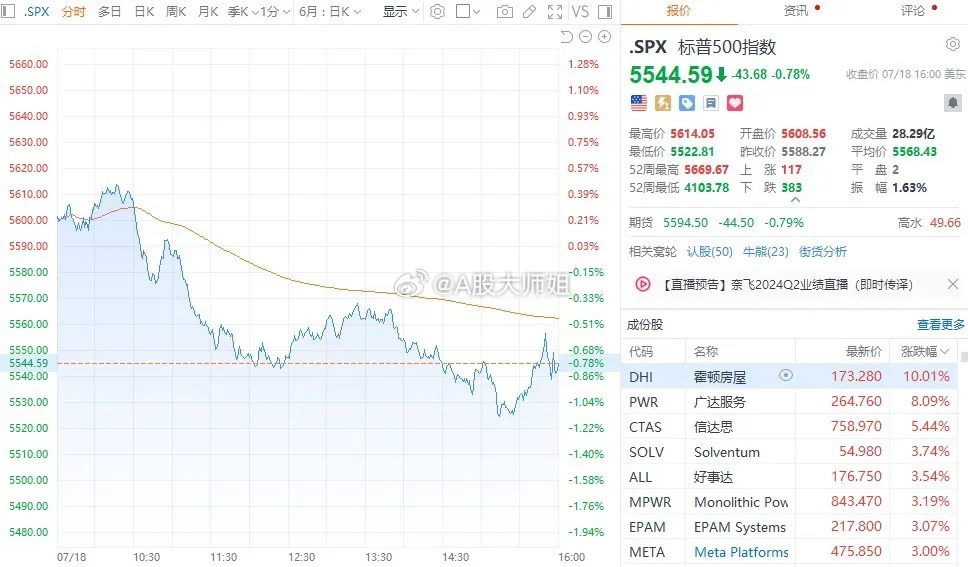Click the .SPX symbol in toolbar
The width and height of the screenshot is (968, 567).
coord(36,12)
